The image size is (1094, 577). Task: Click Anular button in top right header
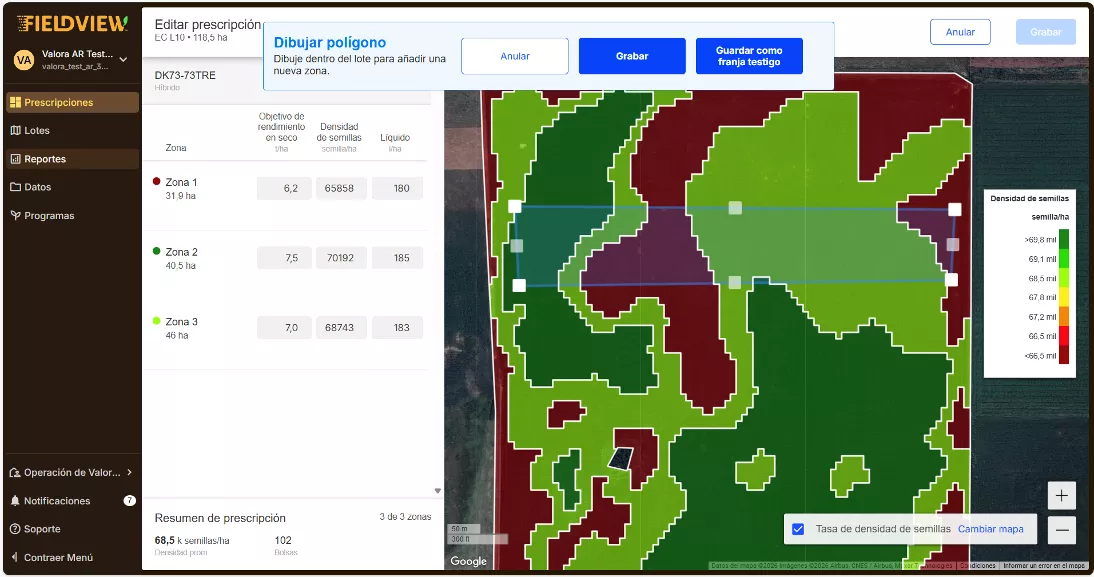point(959,32)
